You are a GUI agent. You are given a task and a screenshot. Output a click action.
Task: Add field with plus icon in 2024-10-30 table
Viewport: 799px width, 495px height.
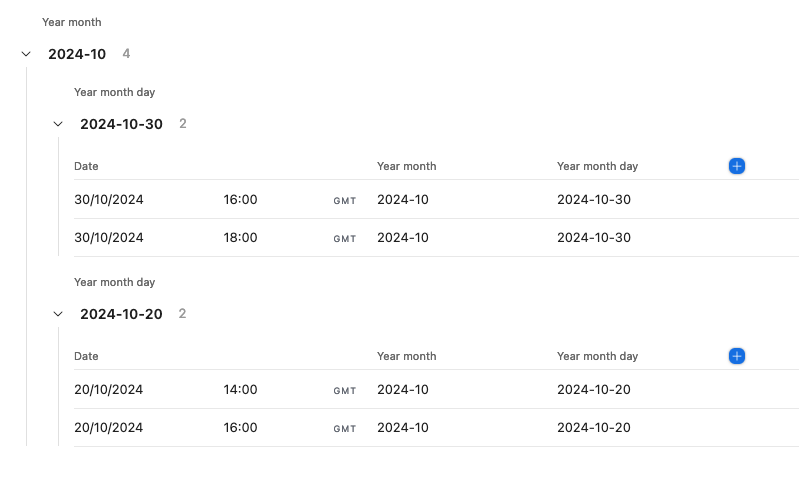737,166
